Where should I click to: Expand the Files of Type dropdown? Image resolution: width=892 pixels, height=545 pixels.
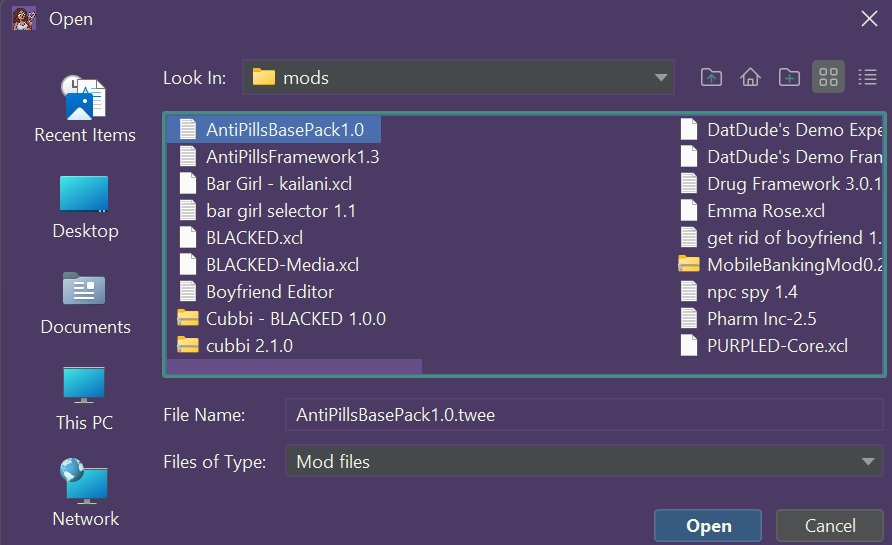(866, 461)
